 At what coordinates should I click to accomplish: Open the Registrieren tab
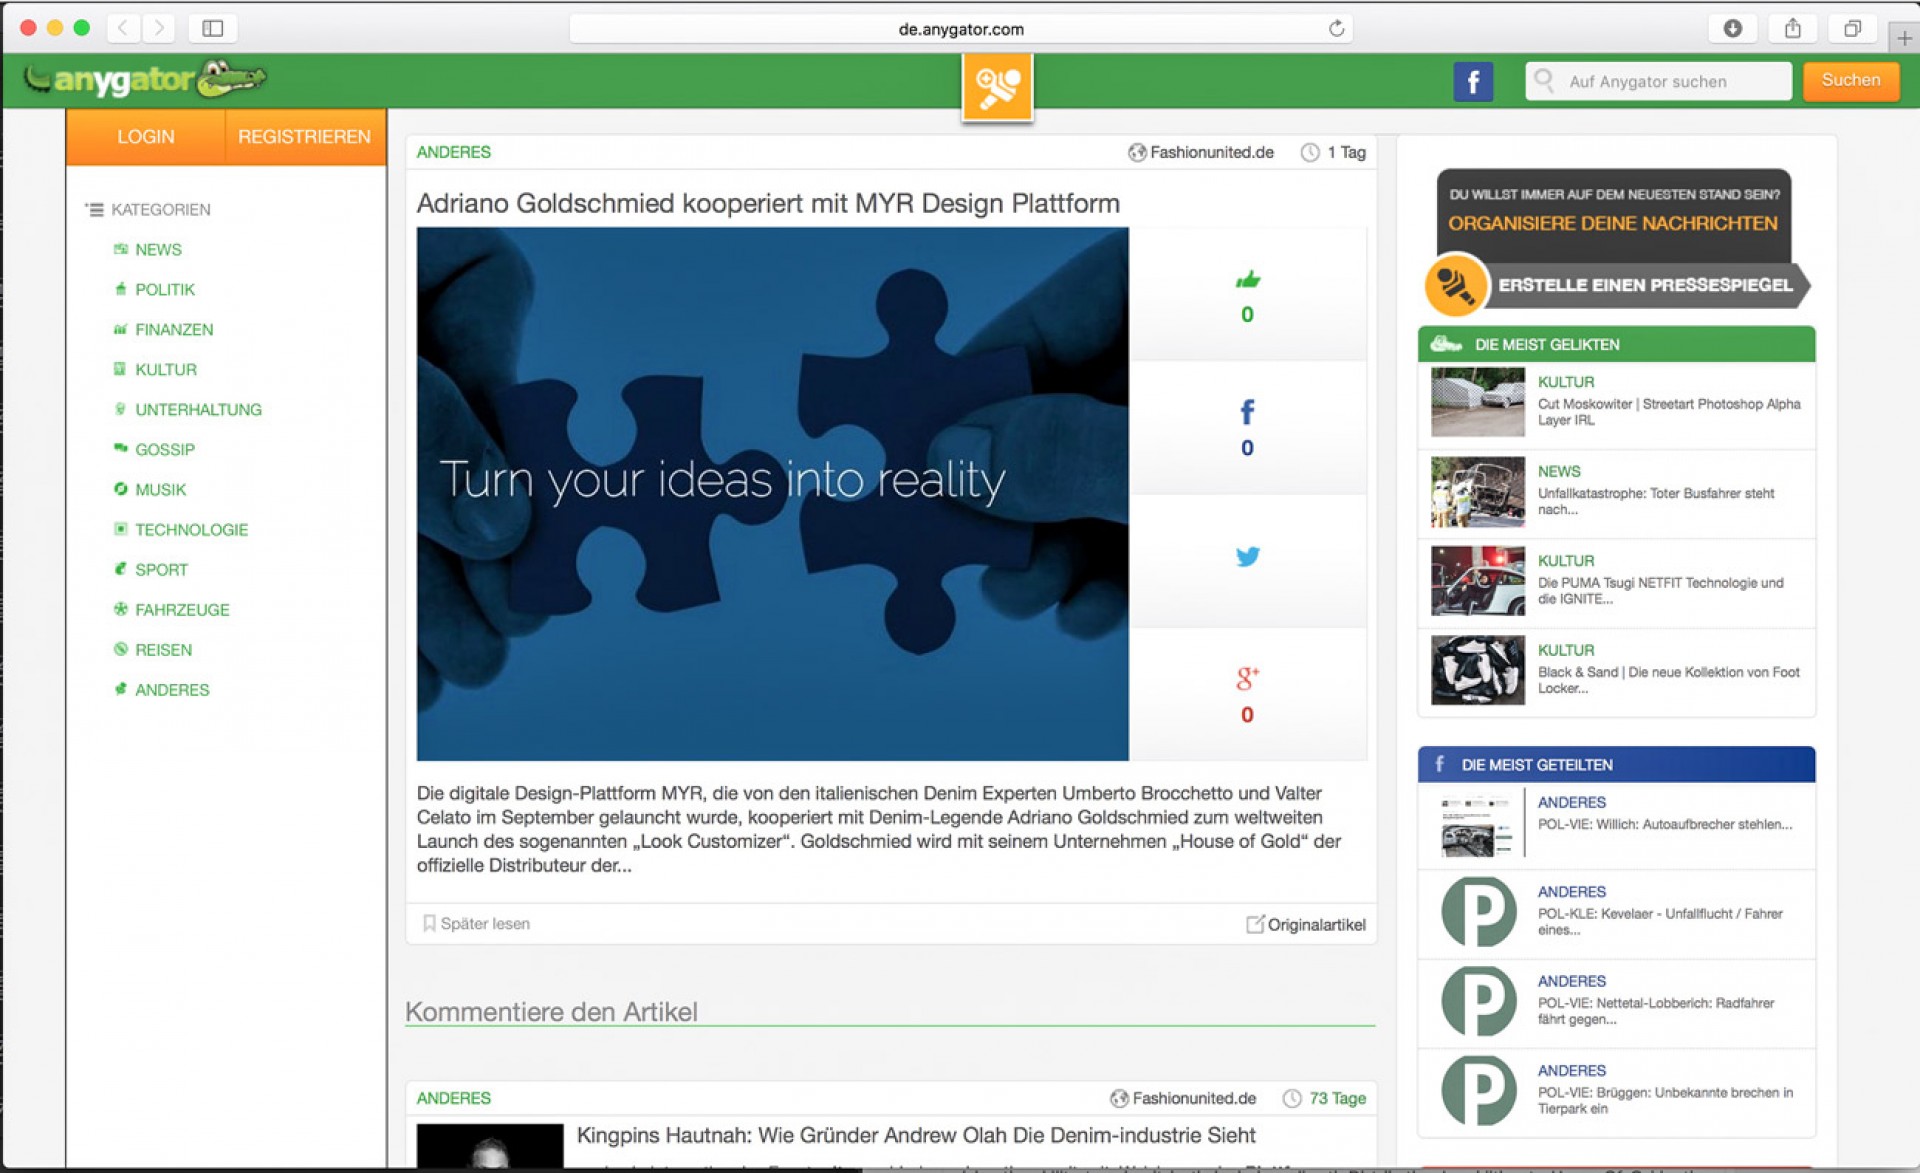304,136
